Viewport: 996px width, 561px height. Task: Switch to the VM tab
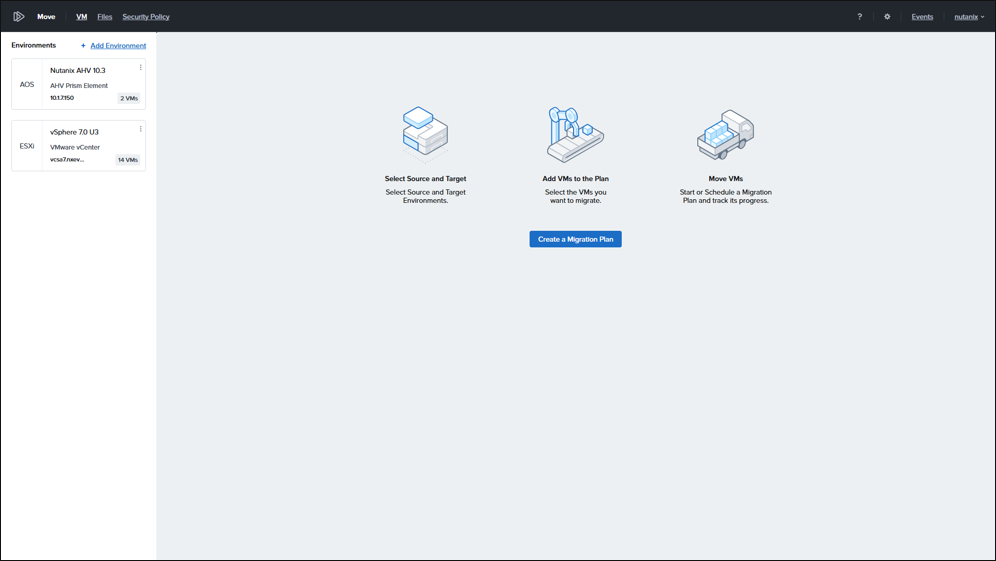click(x=82, y=17)
